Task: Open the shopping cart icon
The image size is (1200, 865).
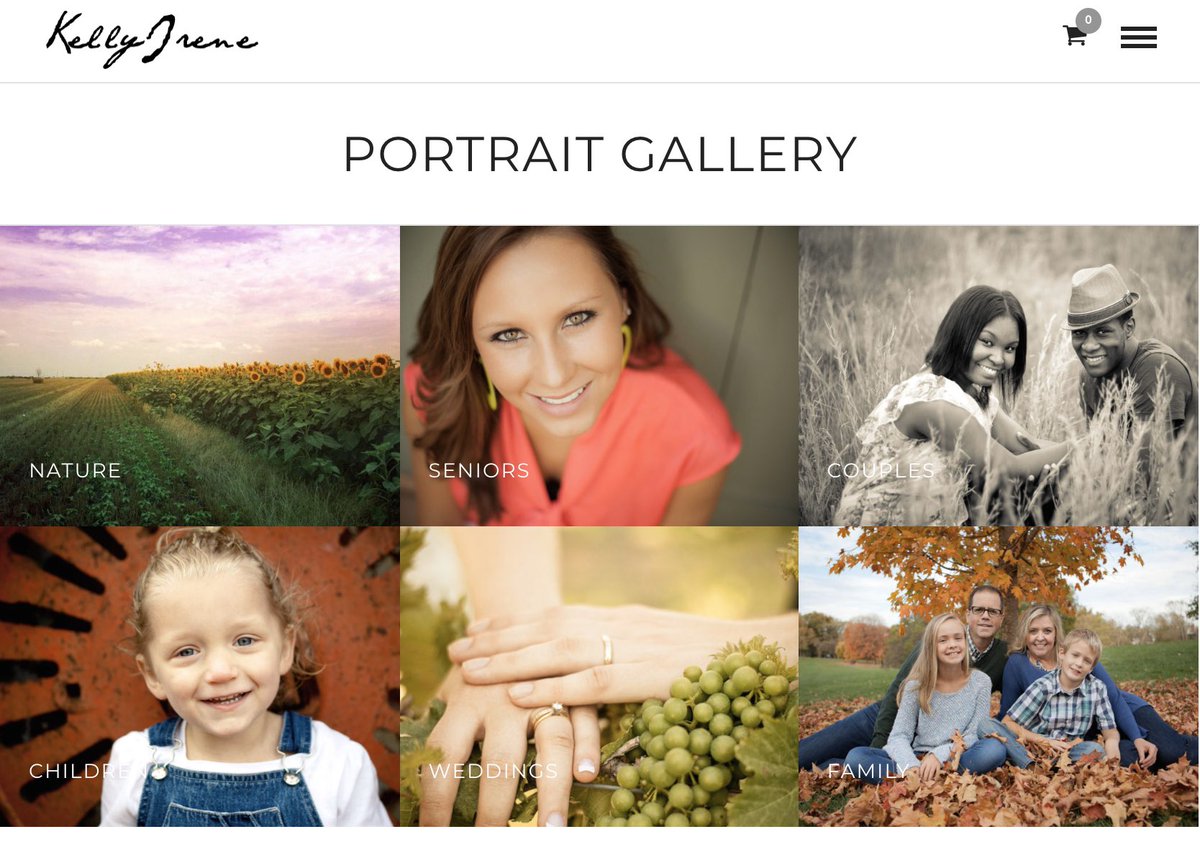Action: 1075,36
